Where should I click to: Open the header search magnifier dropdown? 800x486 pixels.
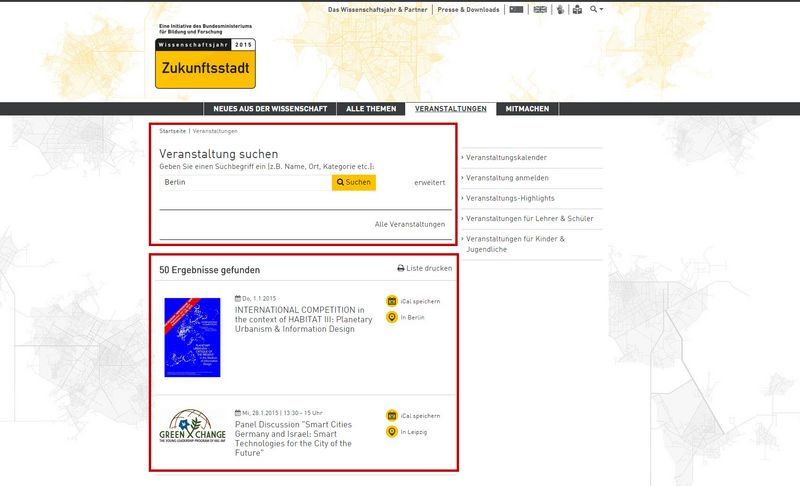tap(597, 9)
